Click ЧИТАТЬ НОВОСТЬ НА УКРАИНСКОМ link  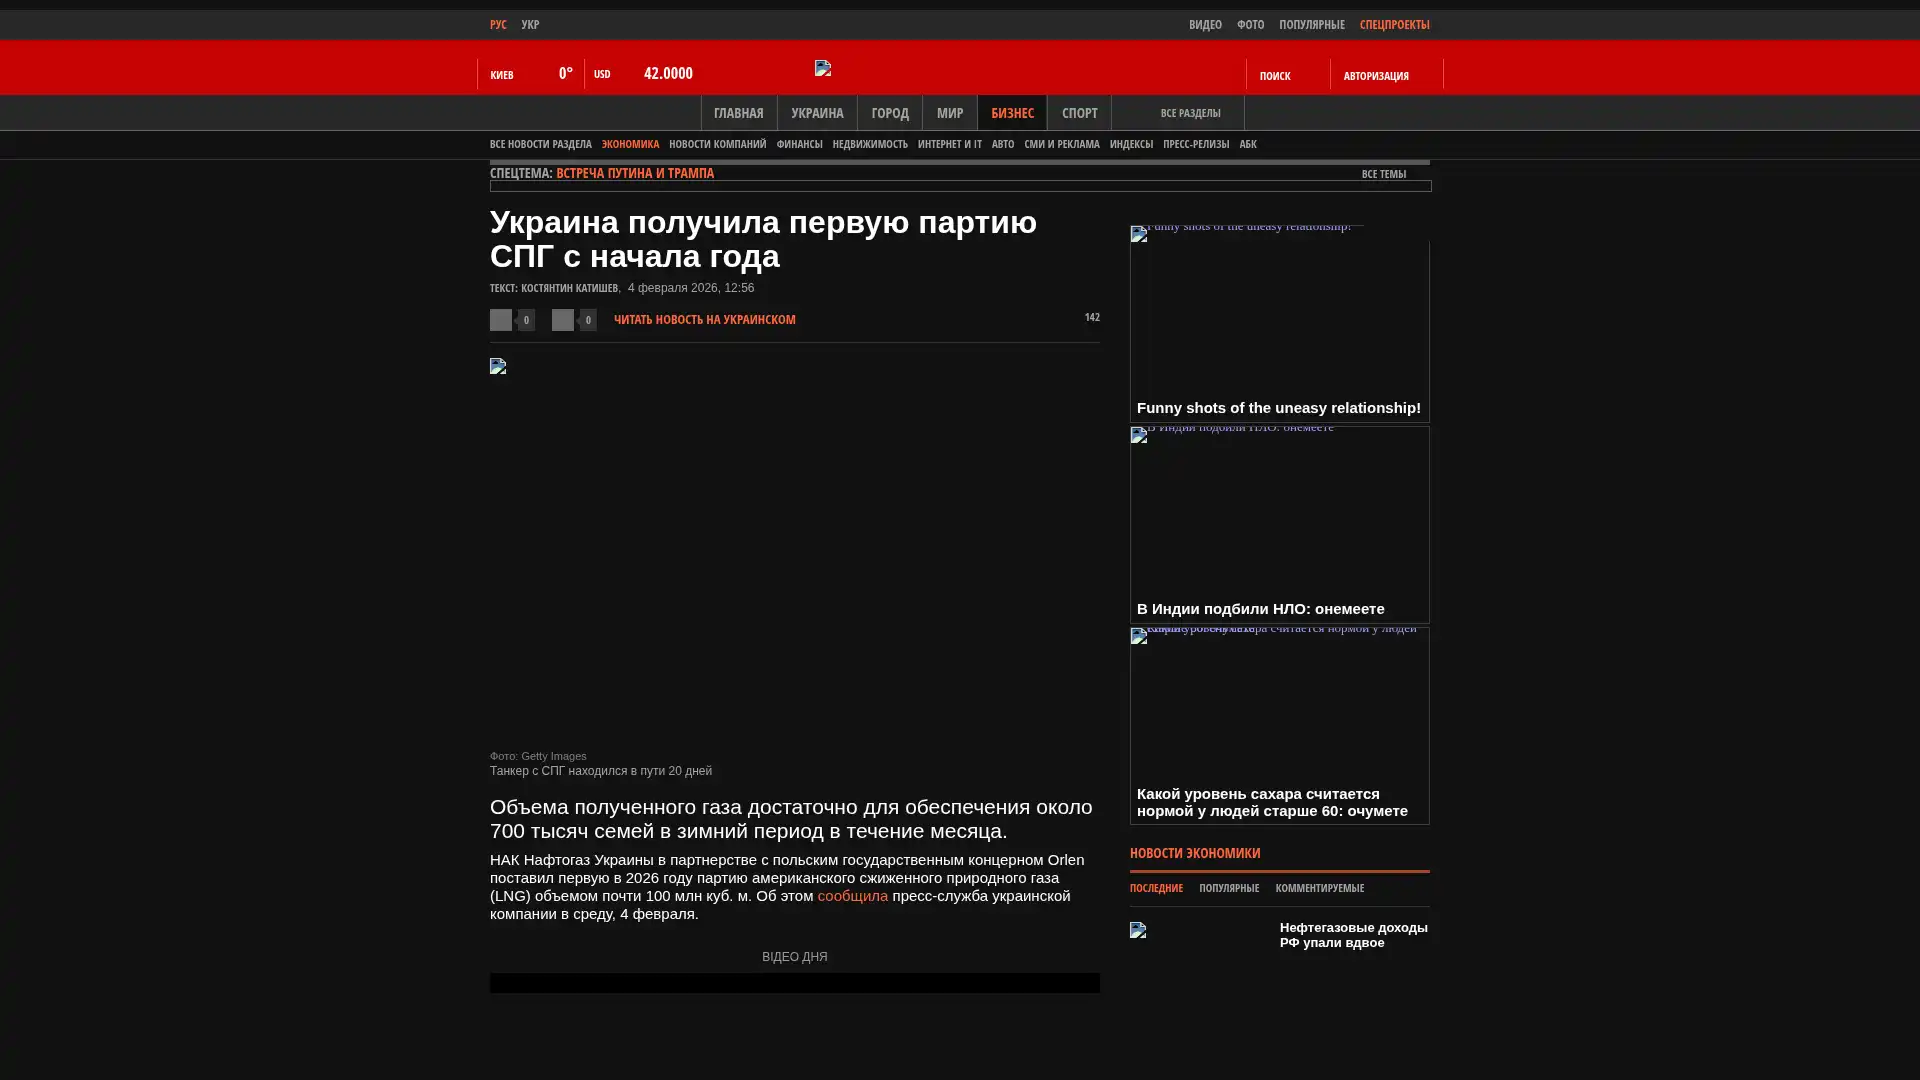tap(704, 320)
